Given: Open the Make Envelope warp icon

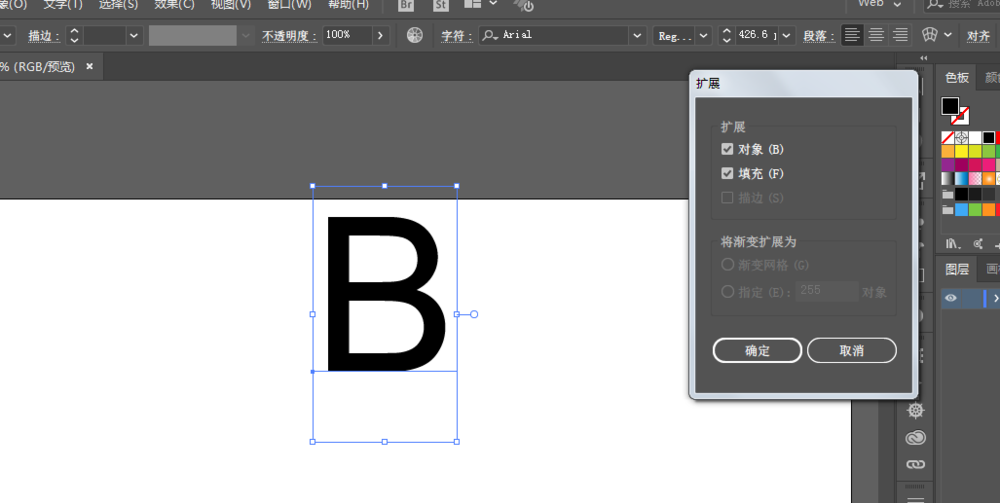Looking at the screenshot, I should pyautogui.click(x=930, y=35).
